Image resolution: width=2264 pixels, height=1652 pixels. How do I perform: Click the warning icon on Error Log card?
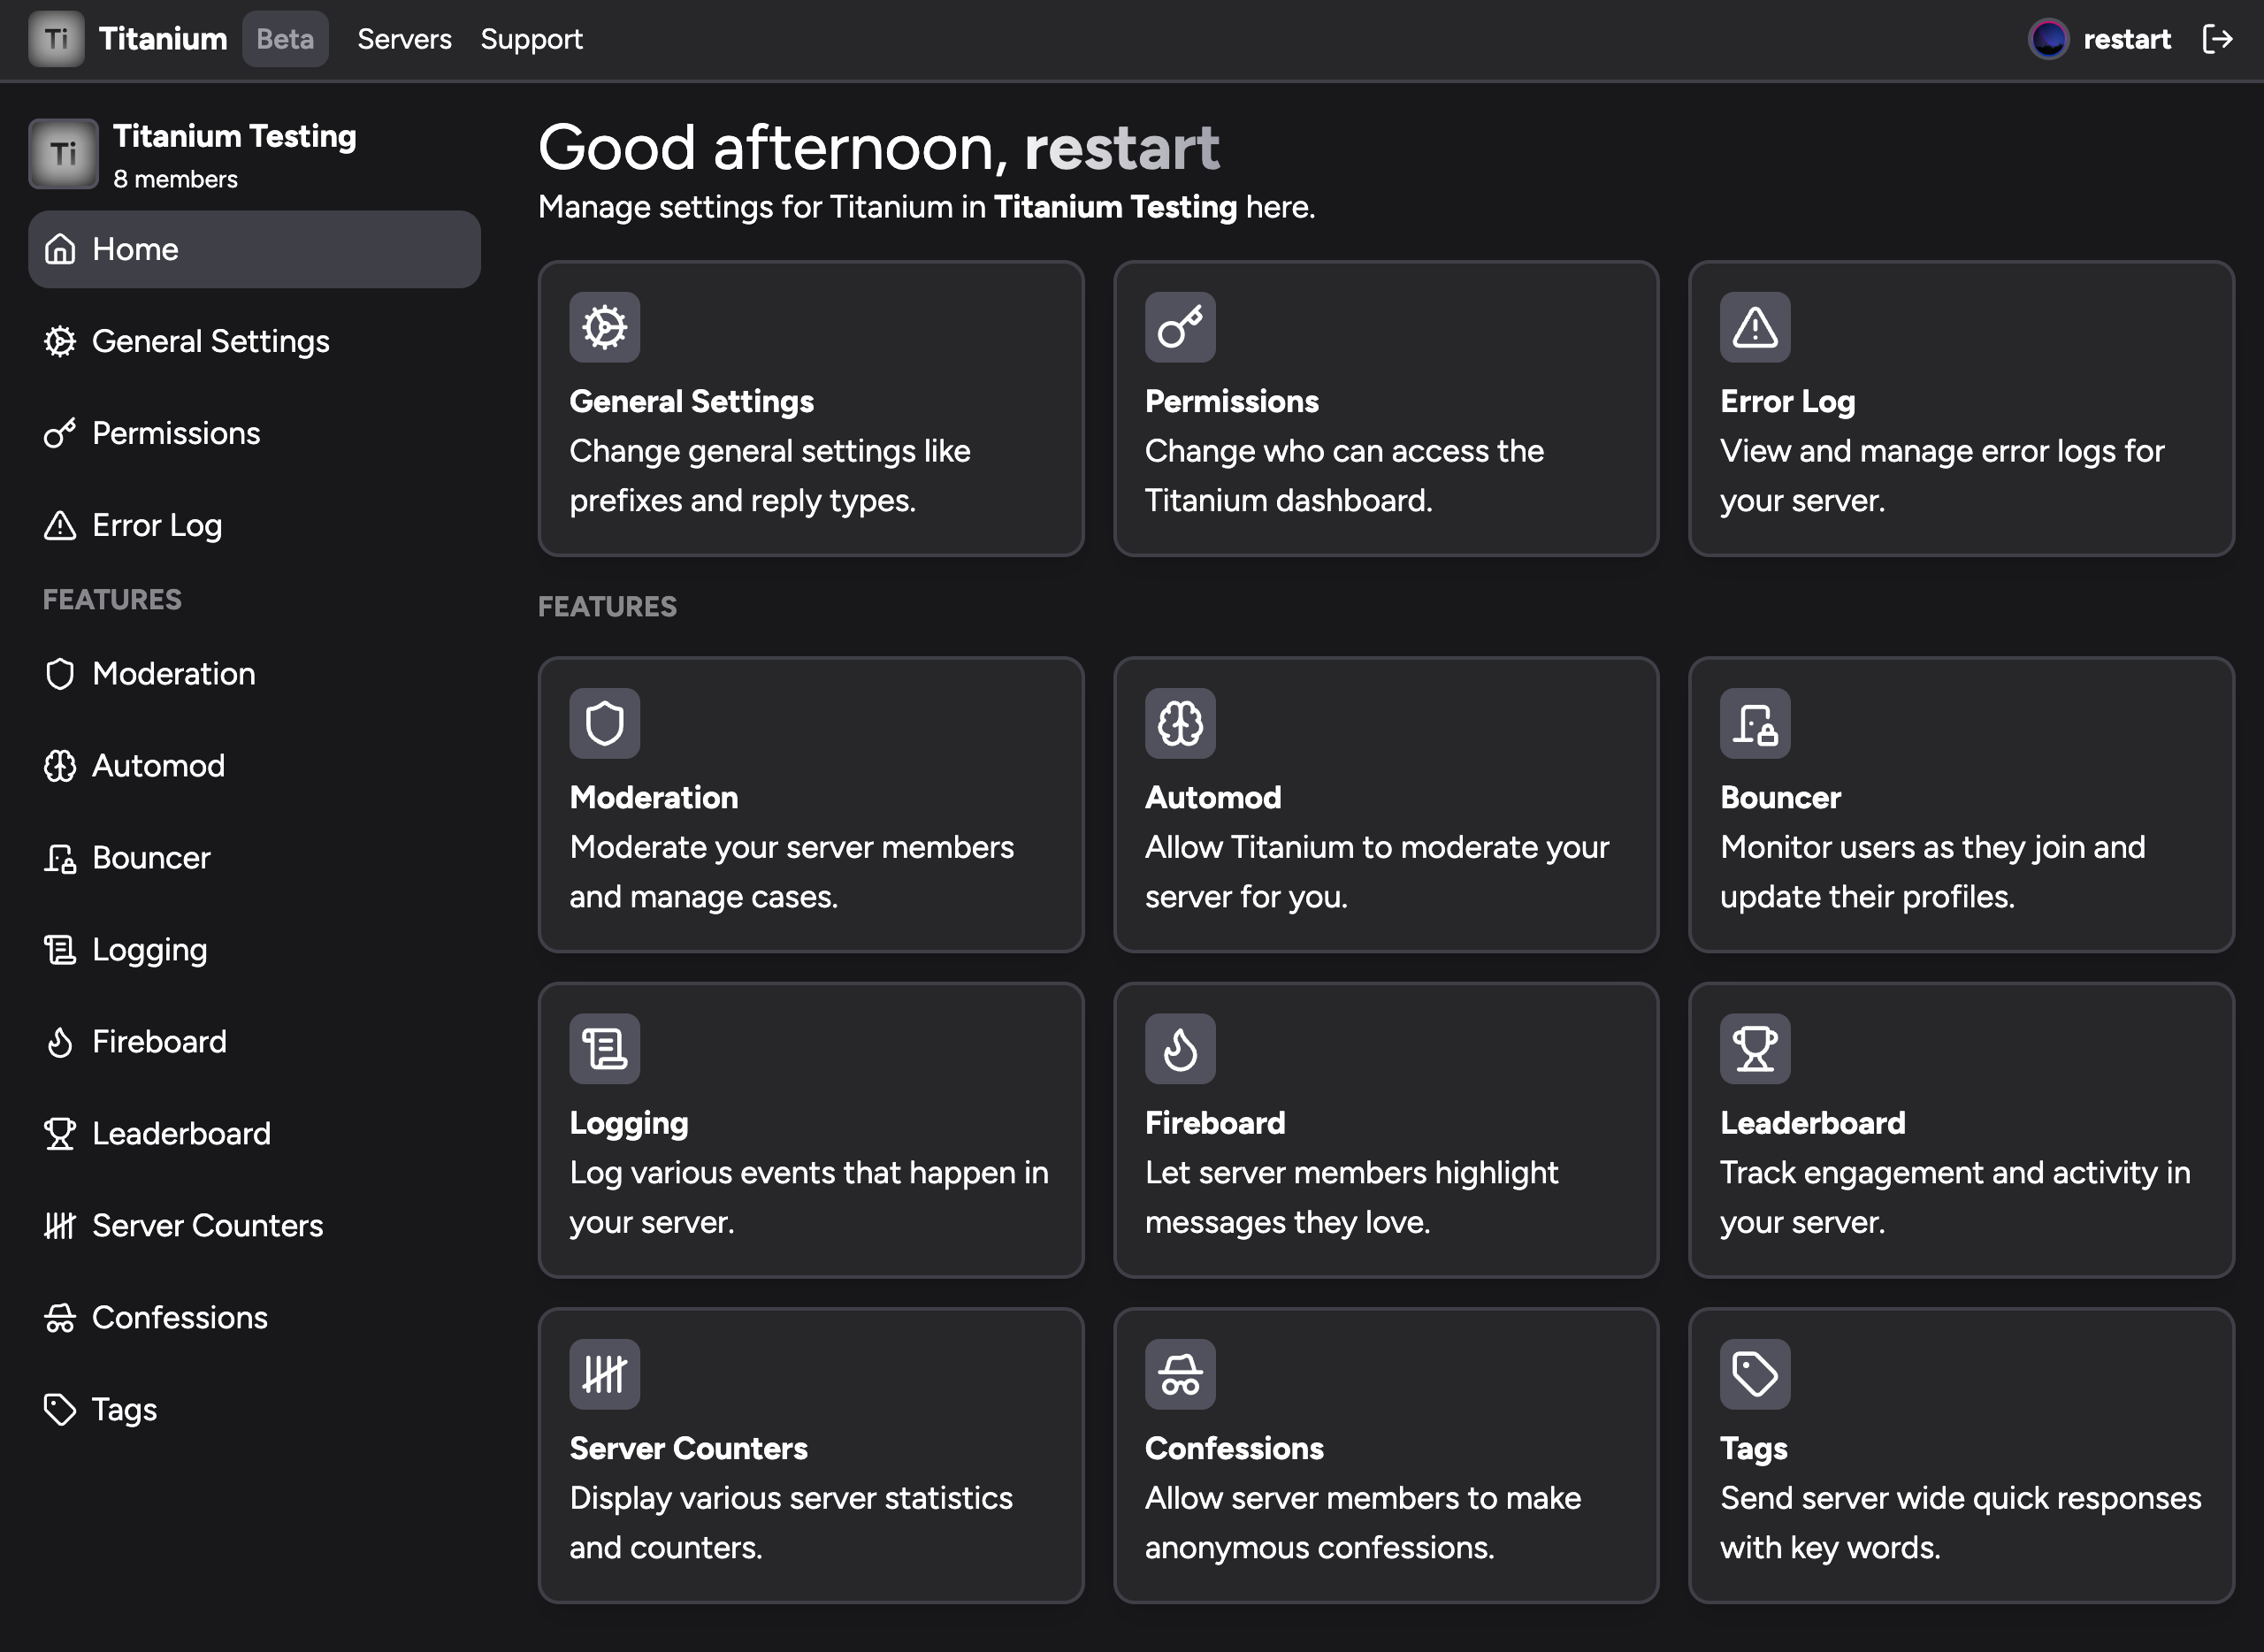point(1755,327)
